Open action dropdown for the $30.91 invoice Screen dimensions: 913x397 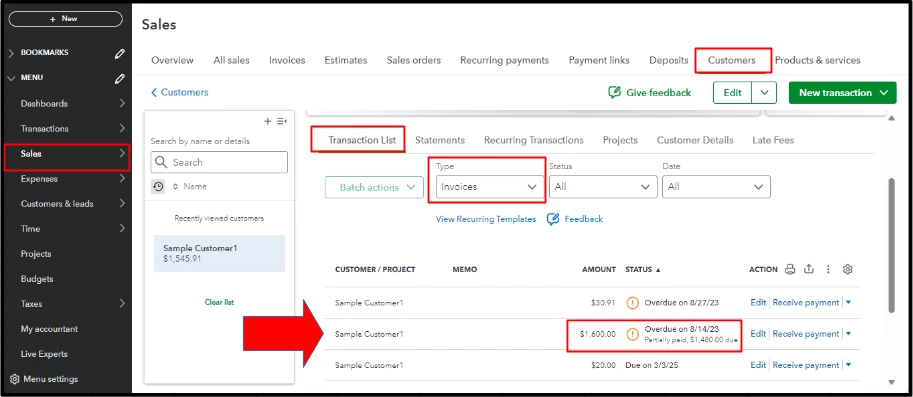(848, 303)
